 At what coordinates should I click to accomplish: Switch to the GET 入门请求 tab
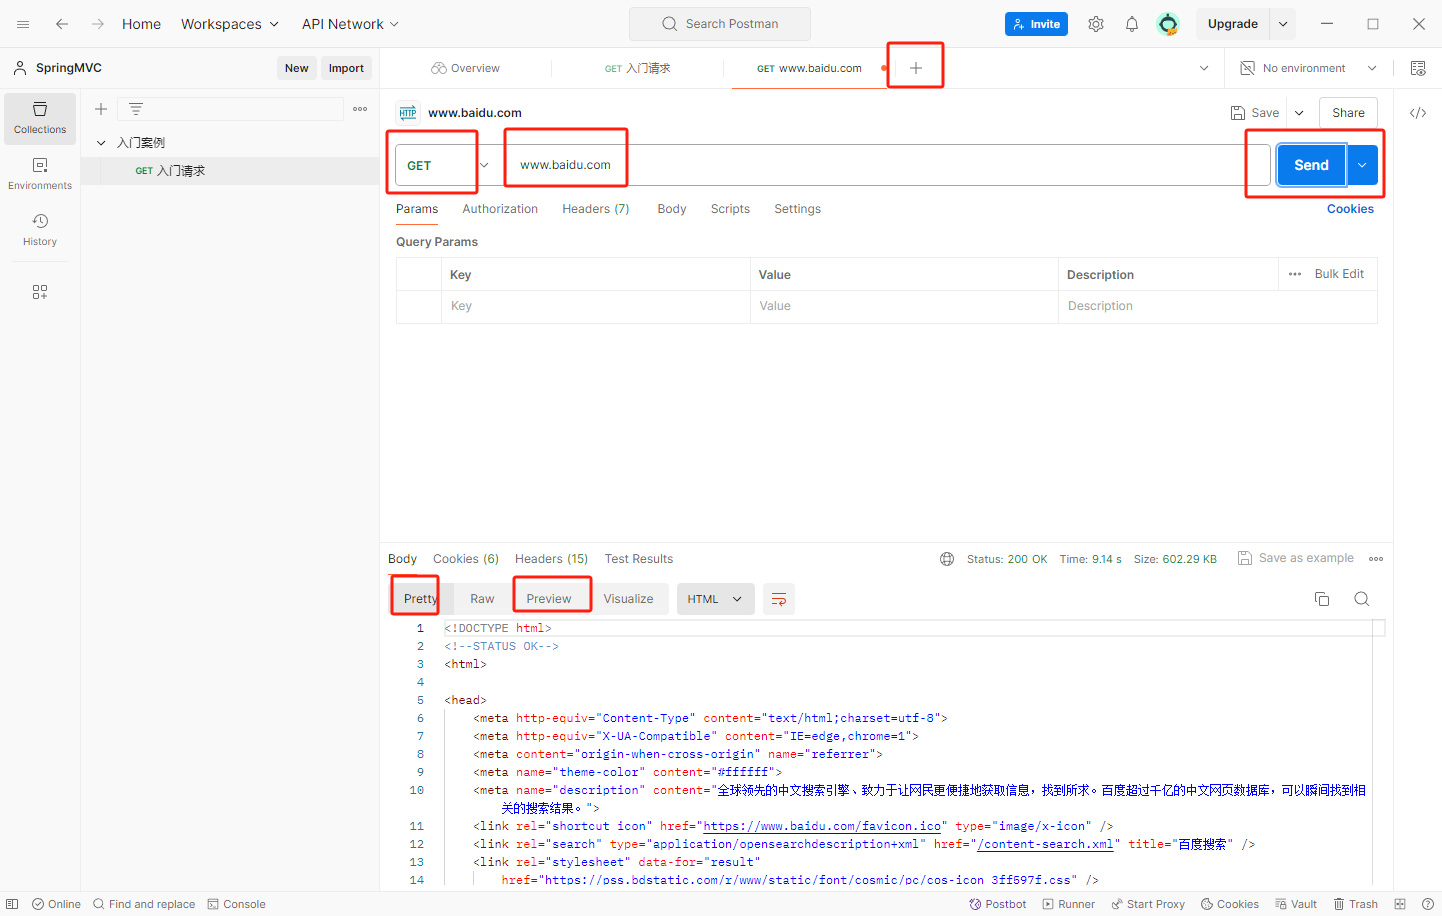(638, 68)
